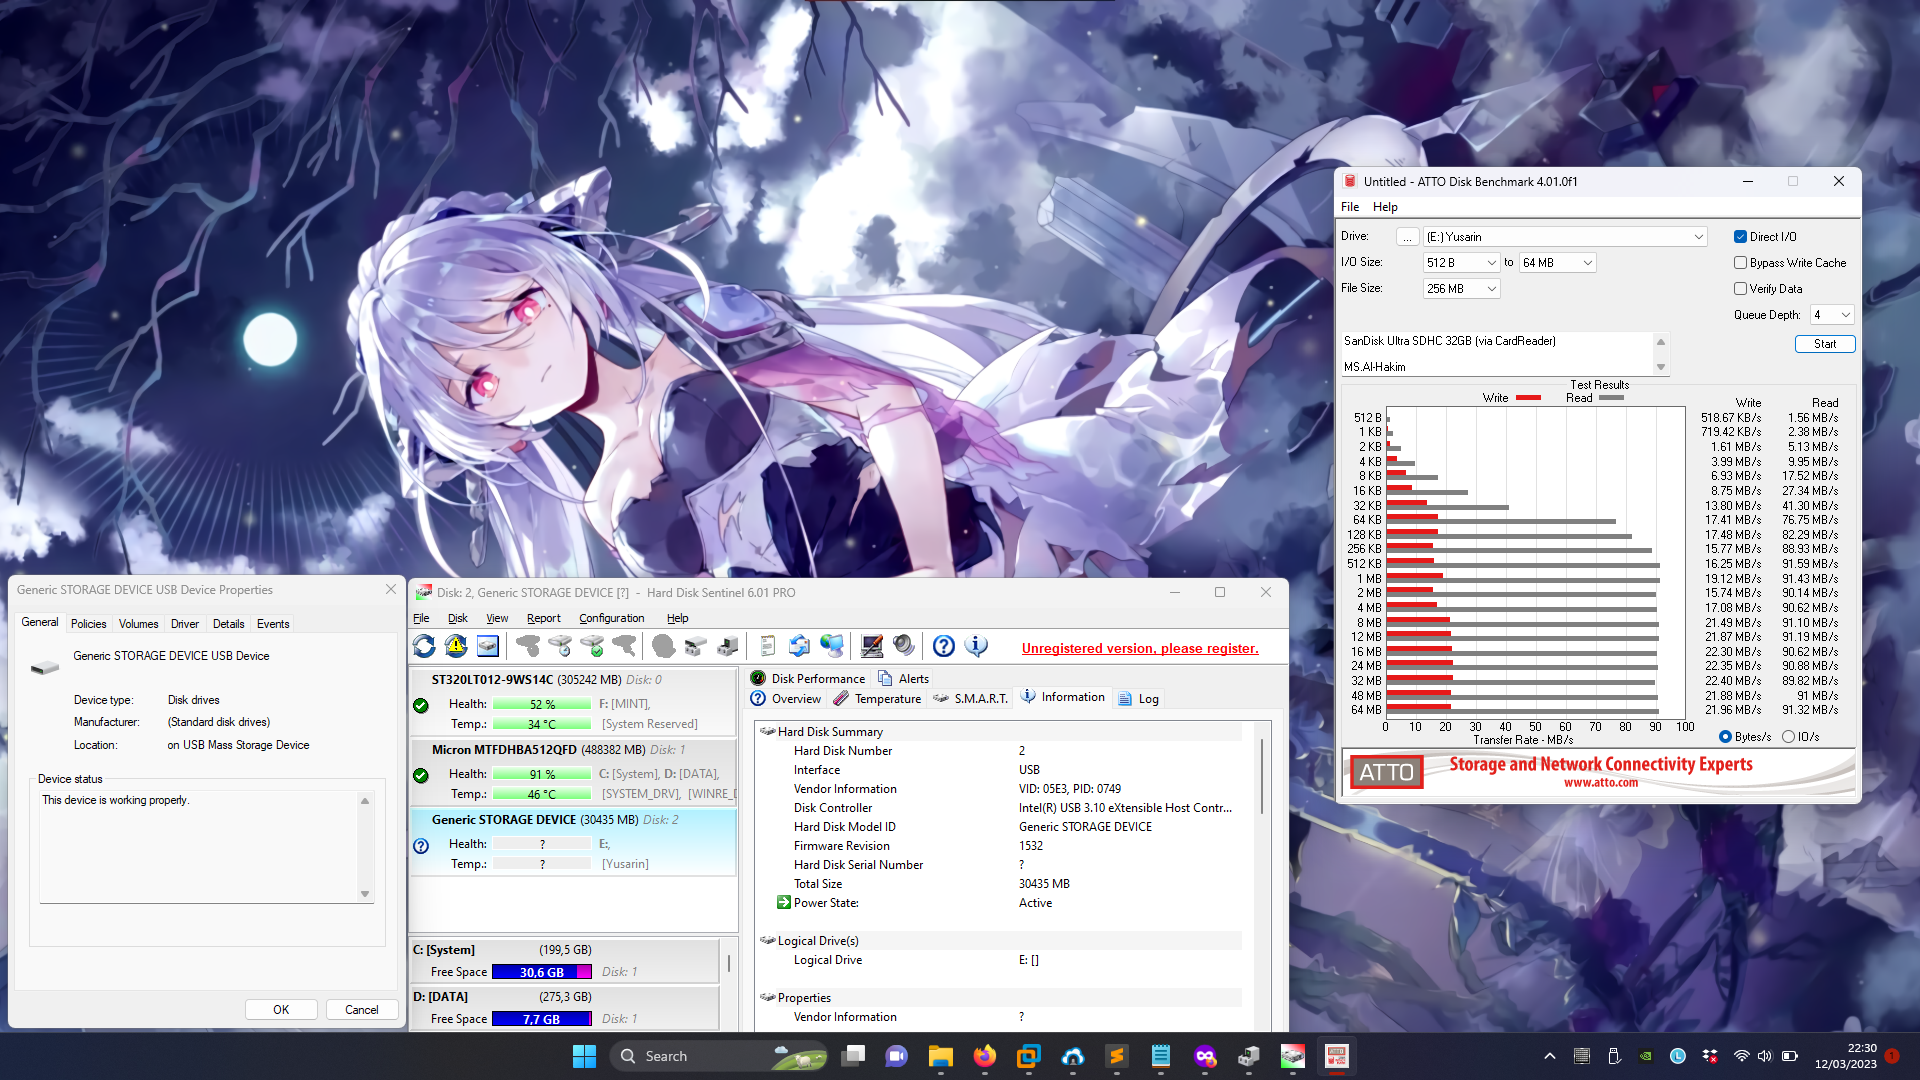Click the C: Free Space 30,6 GB bar
Viewport: 1920px width, 1080px height.
(x=542, y=972)
